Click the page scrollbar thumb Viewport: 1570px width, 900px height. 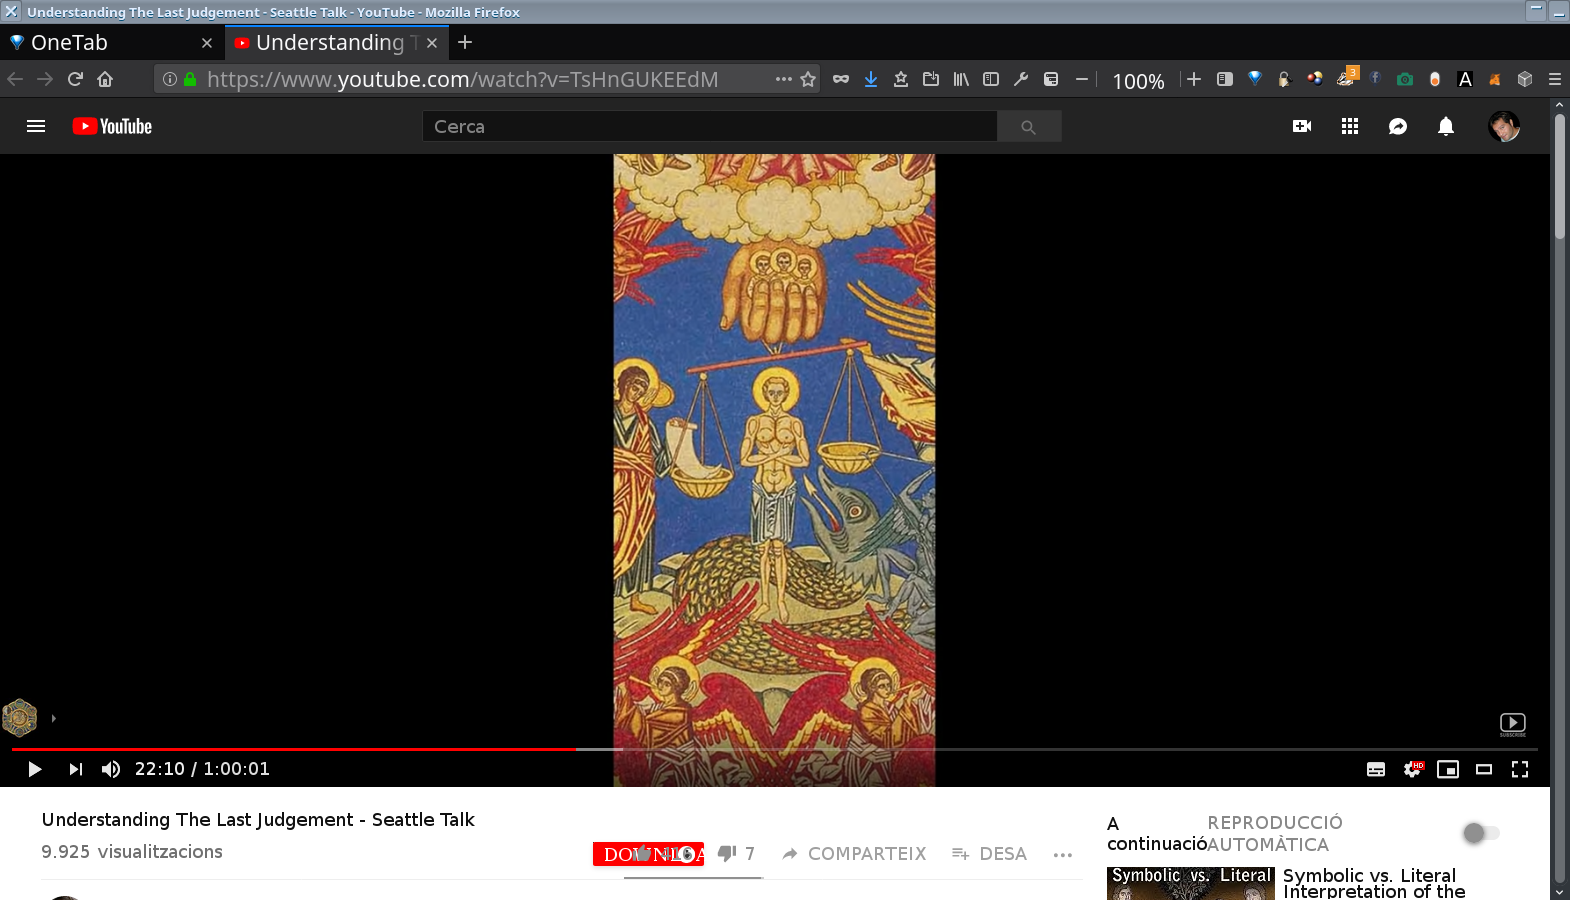(1560, 177)
